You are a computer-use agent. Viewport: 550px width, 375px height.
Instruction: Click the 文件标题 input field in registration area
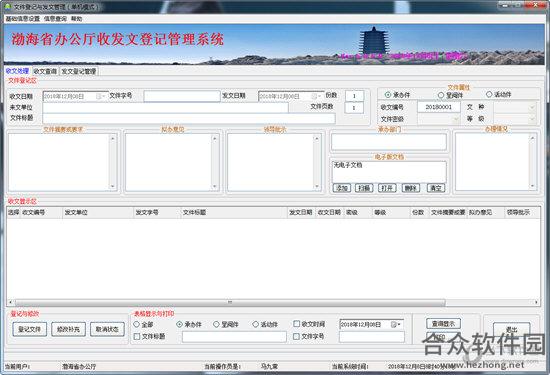coord(189,118)
